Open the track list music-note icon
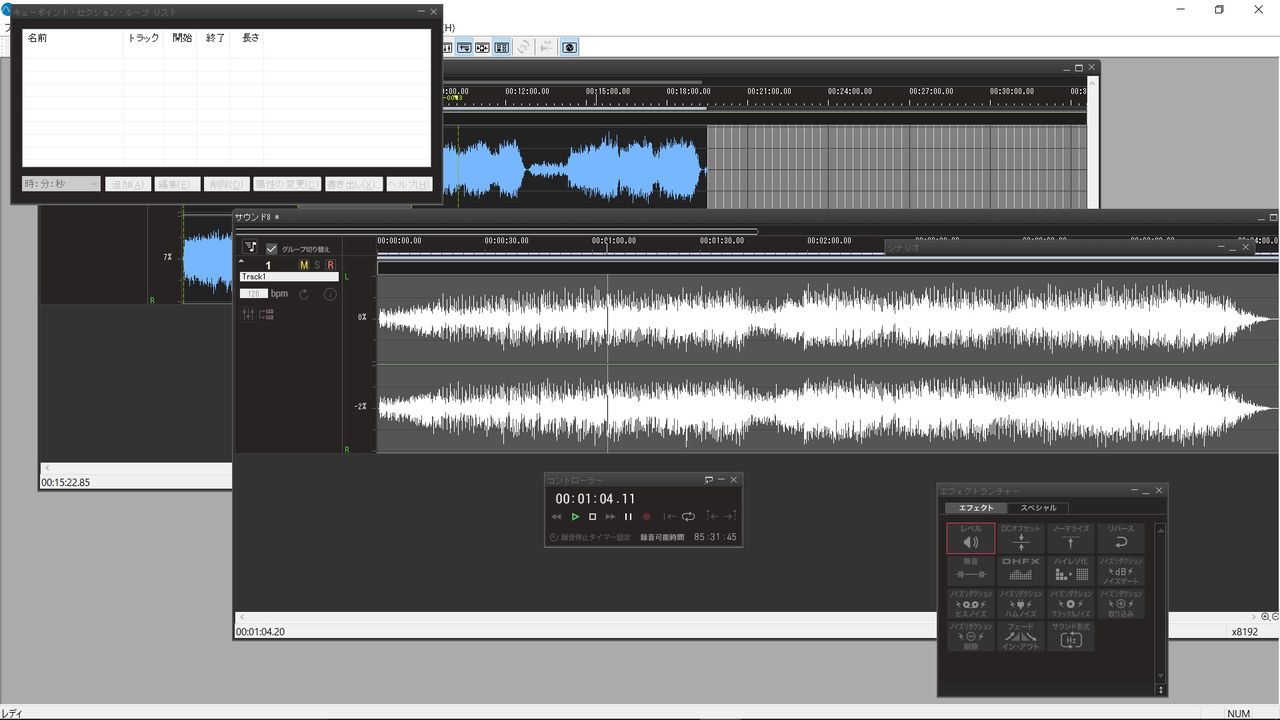The height and width of the screenshot is (720, 1280). (x=250, y=247)
